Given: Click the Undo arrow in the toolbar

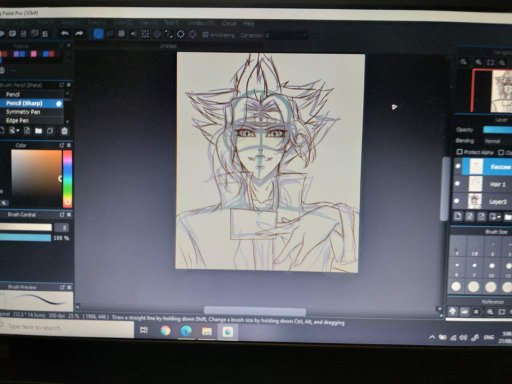Looking at the screenshot, I should click(65, 33).
